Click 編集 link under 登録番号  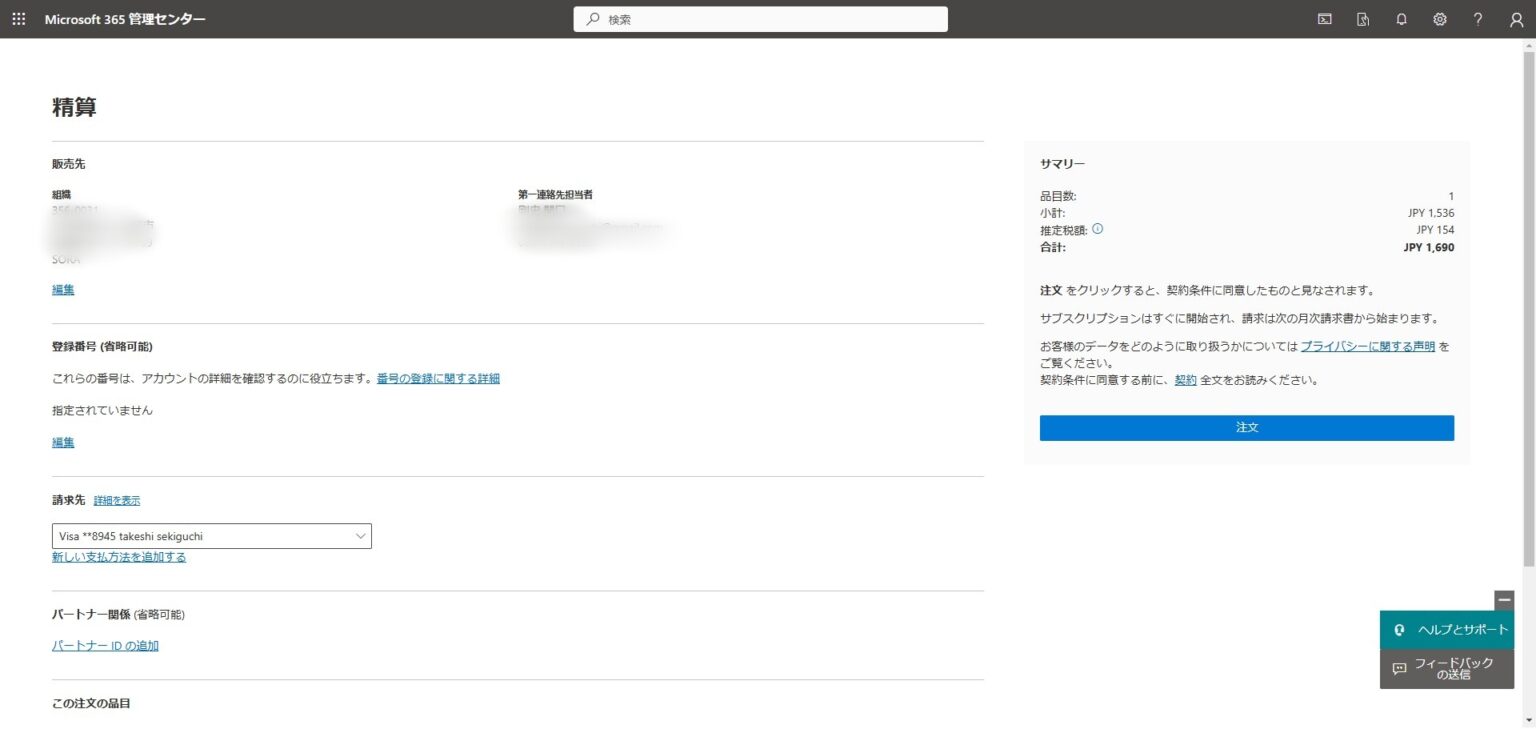(63, 442)
